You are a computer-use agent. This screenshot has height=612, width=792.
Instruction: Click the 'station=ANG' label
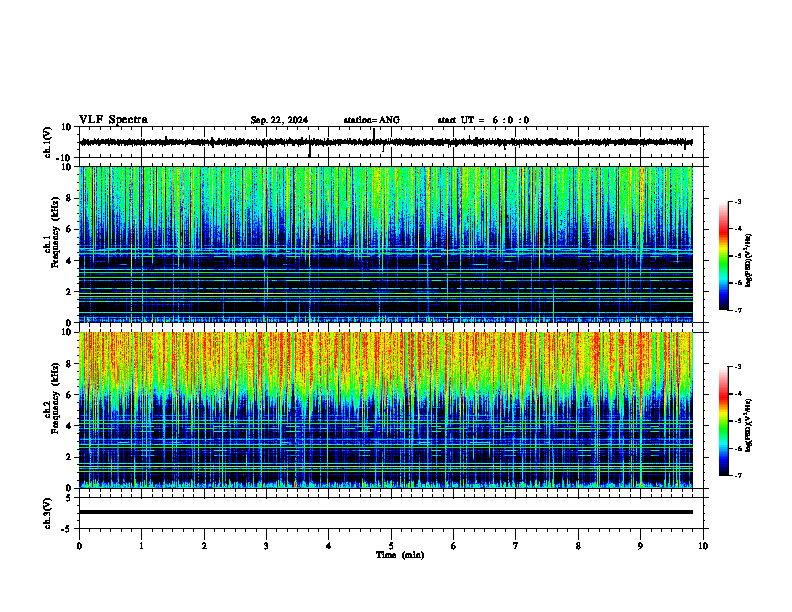click(x=372, y=120)
